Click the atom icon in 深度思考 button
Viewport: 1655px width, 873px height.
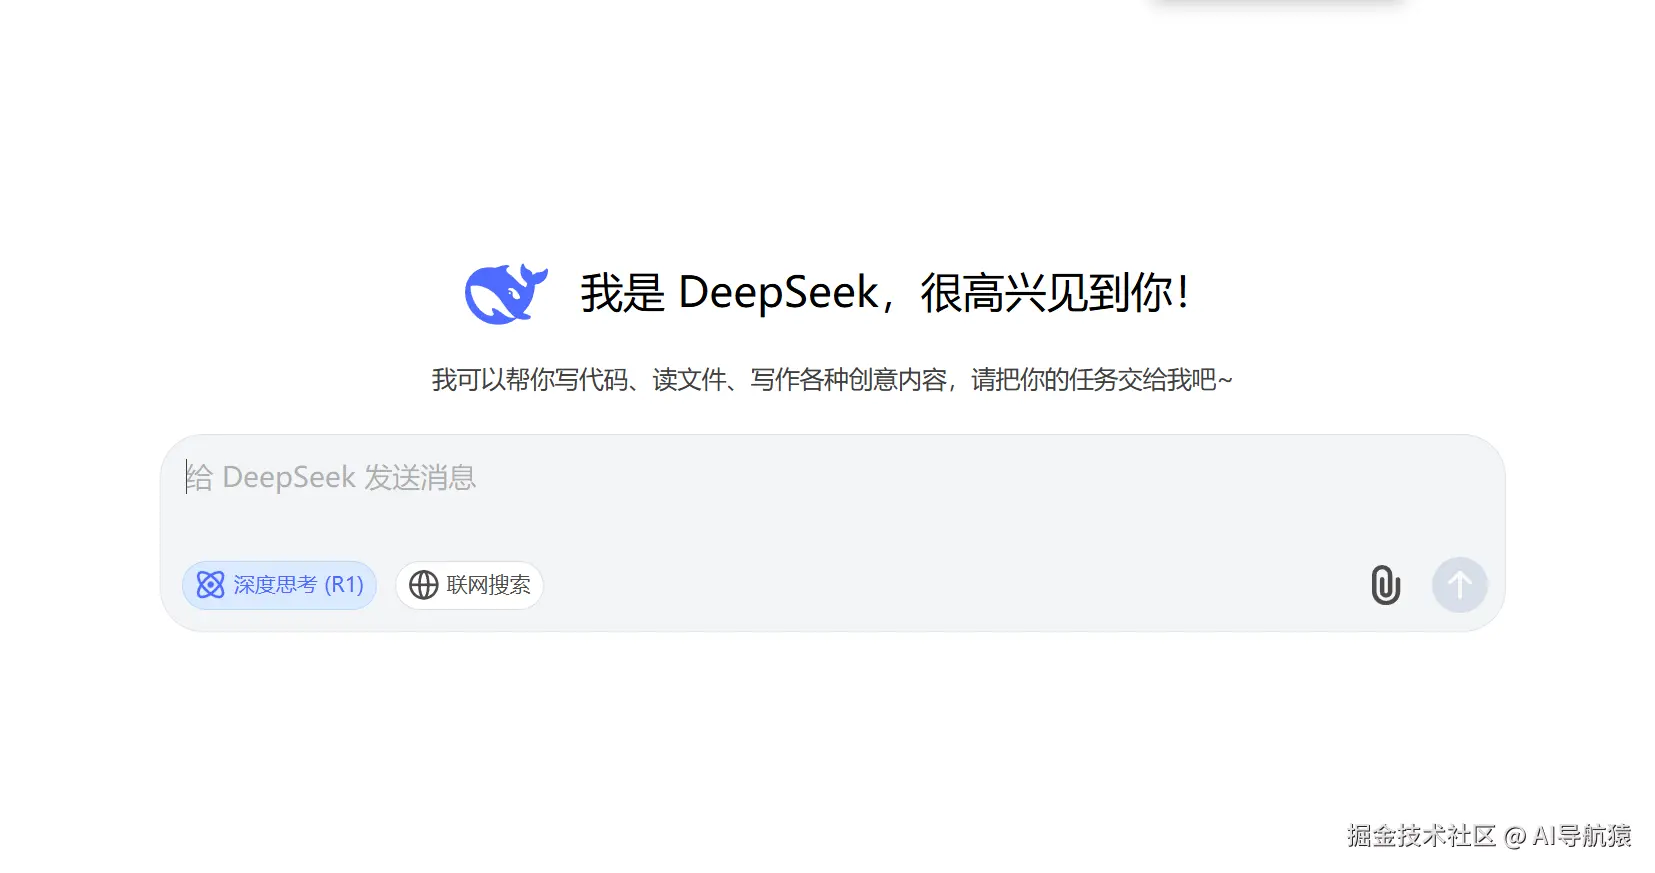click(x=210, y=585)
